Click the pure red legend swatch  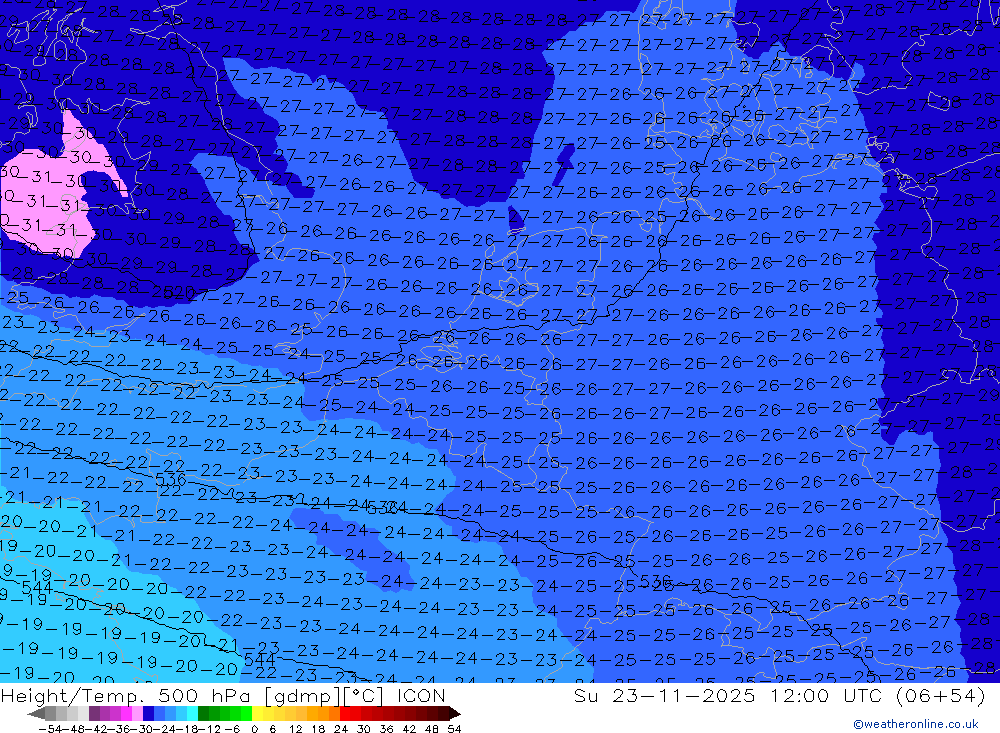(345, 713)
